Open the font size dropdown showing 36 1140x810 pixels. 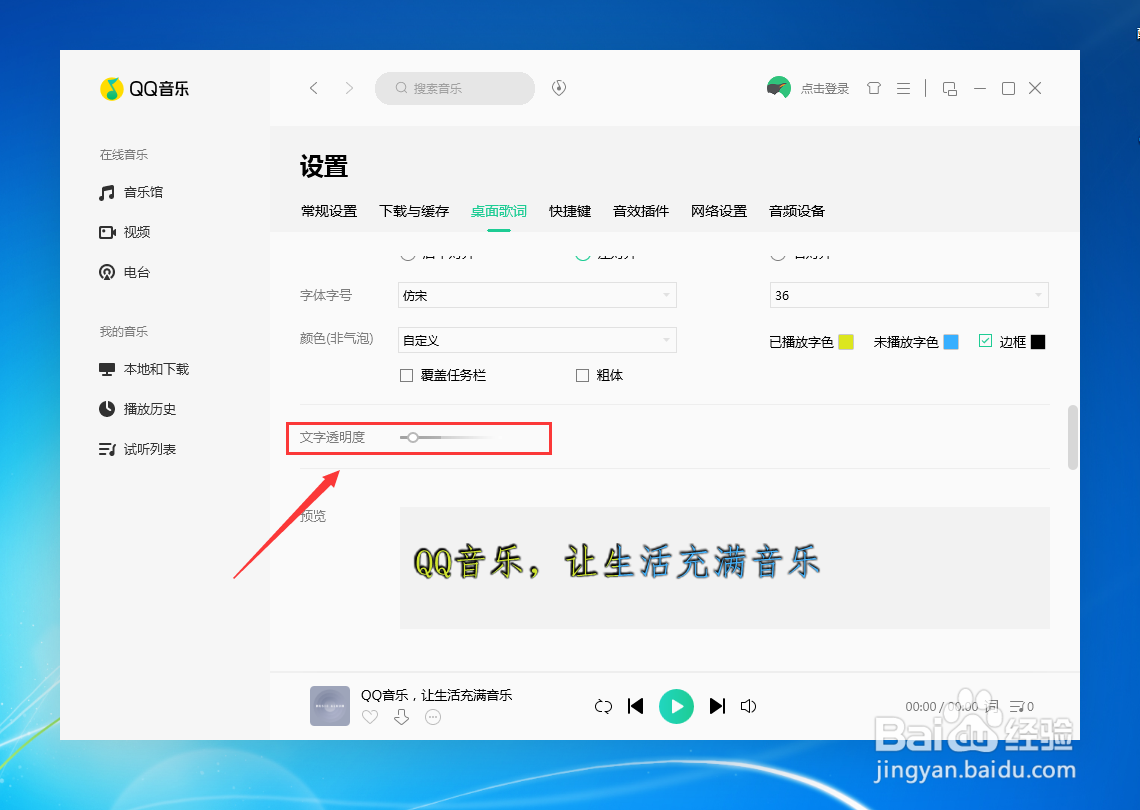tap(908, 295)
